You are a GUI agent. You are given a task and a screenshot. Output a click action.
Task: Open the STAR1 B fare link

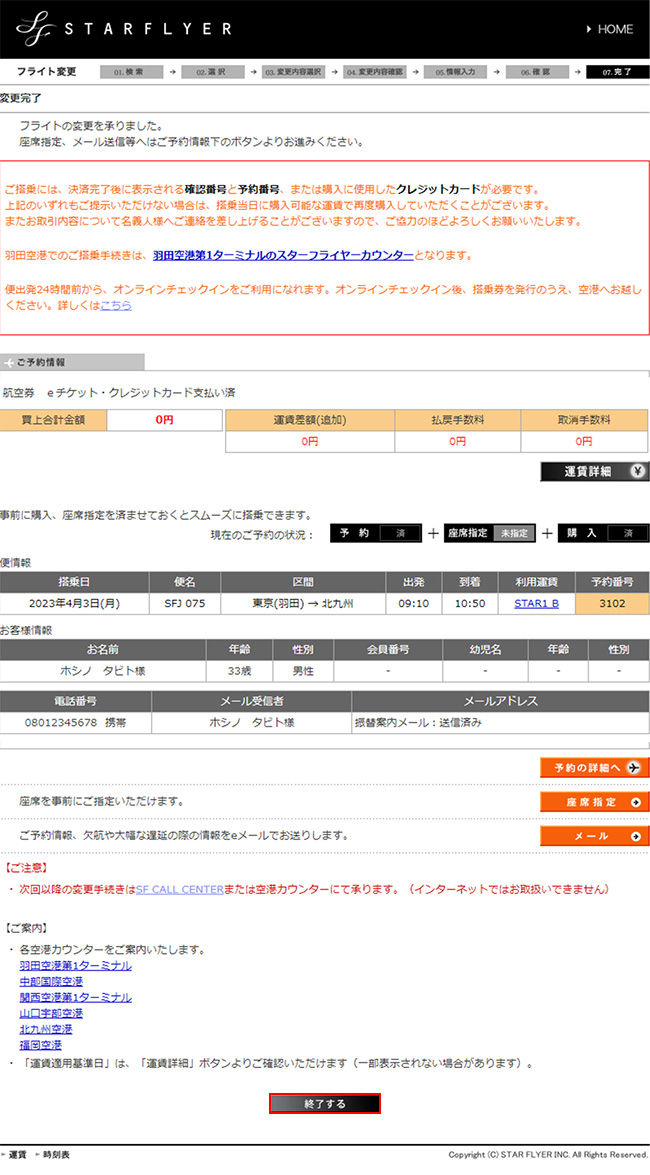[536, 604]
